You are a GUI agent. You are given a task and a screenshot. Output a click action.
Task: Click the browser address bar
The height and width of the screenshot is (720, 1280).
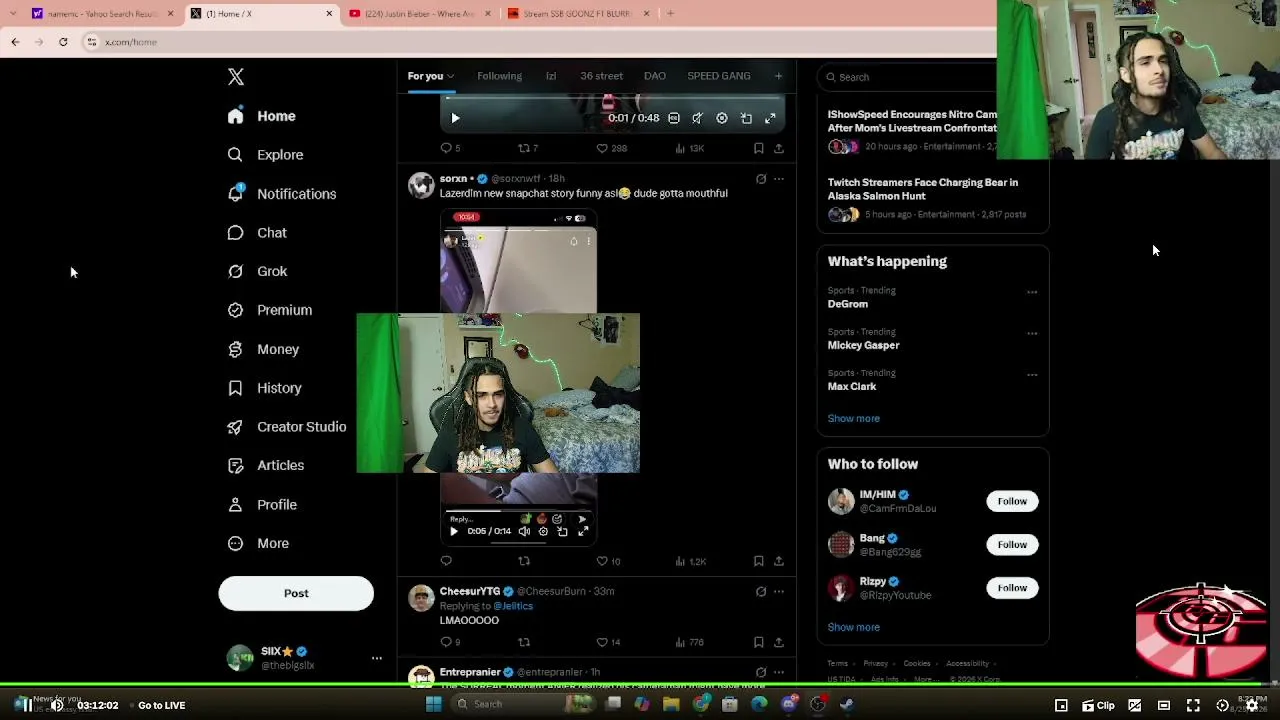(540, 42)
